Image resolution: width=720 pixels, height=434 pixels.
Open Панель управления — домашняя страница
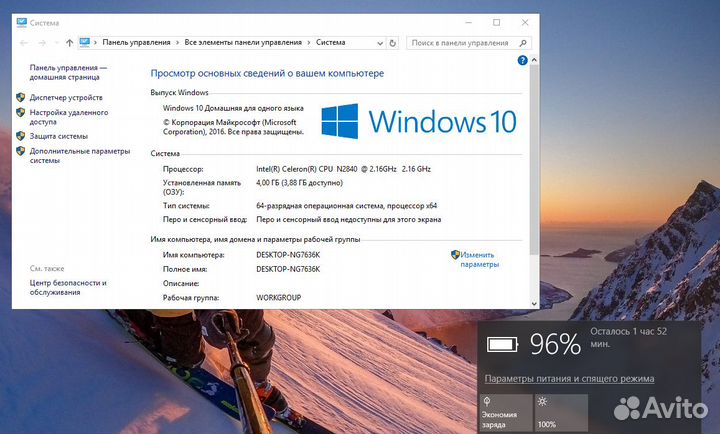(x=68, y=73)
